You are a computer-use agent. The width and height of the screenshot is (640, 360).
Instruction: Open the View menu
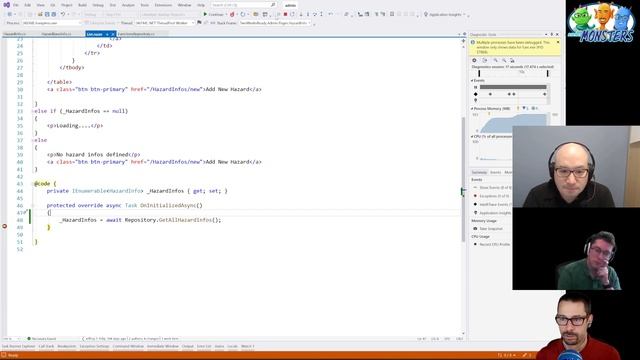40,5
